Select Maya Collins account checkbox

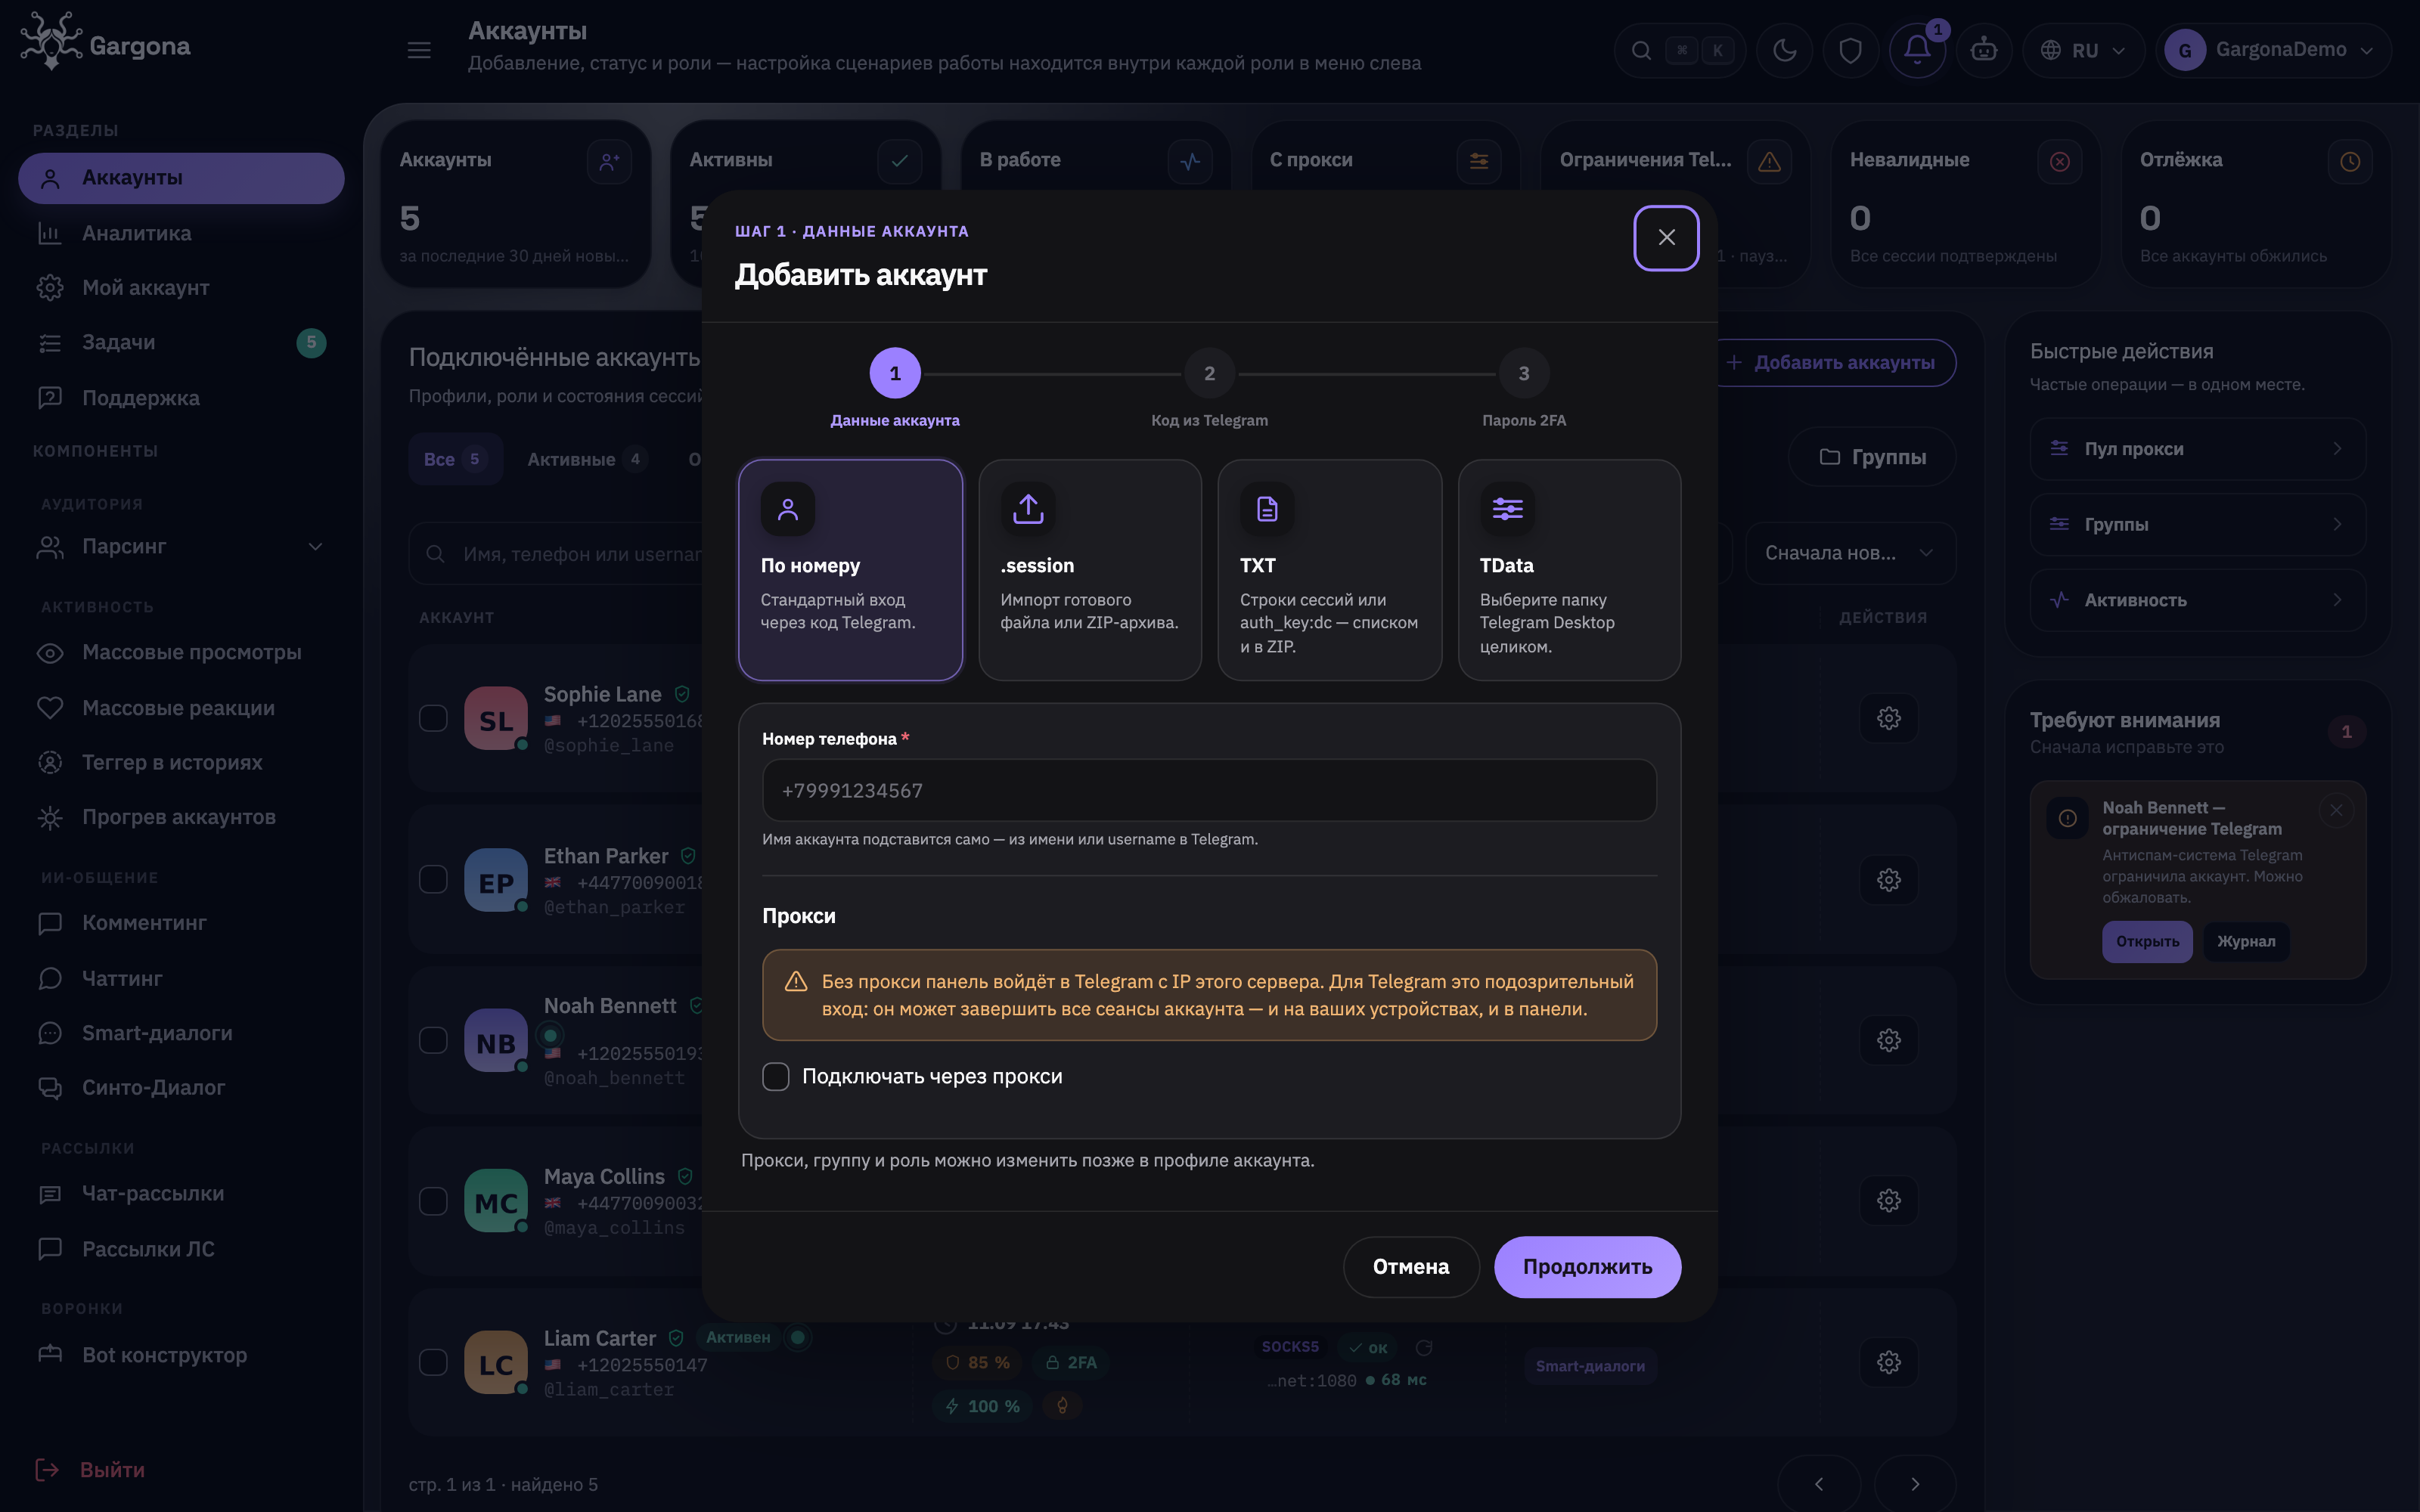(x=433, y=1201)
